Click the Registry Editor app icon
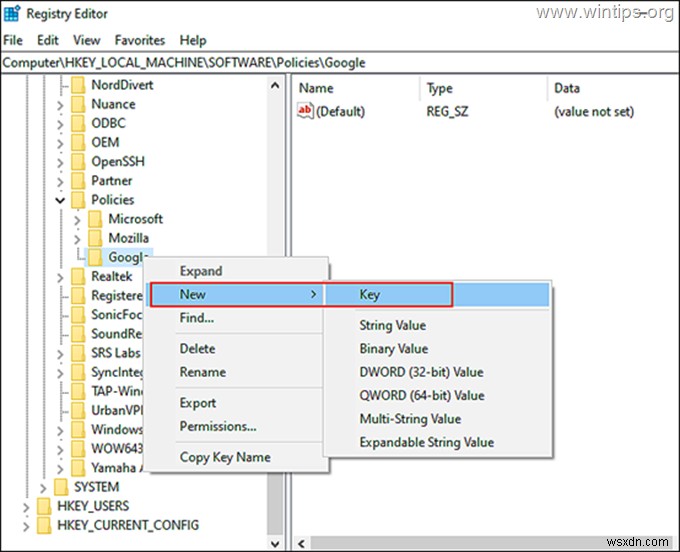Image resolution: width=680 pixels, height=552 pixels. coord(11,13)
